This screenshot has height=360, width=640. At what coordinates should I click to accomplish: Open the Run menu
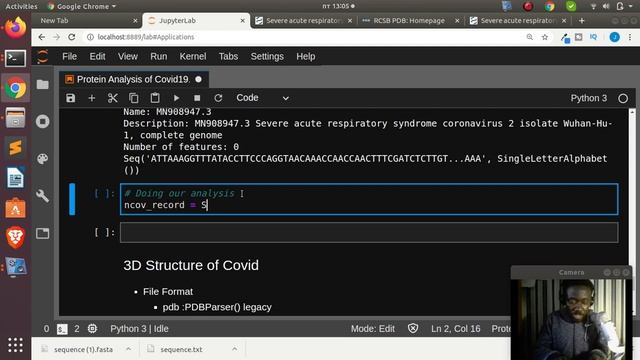pos(159,56)
